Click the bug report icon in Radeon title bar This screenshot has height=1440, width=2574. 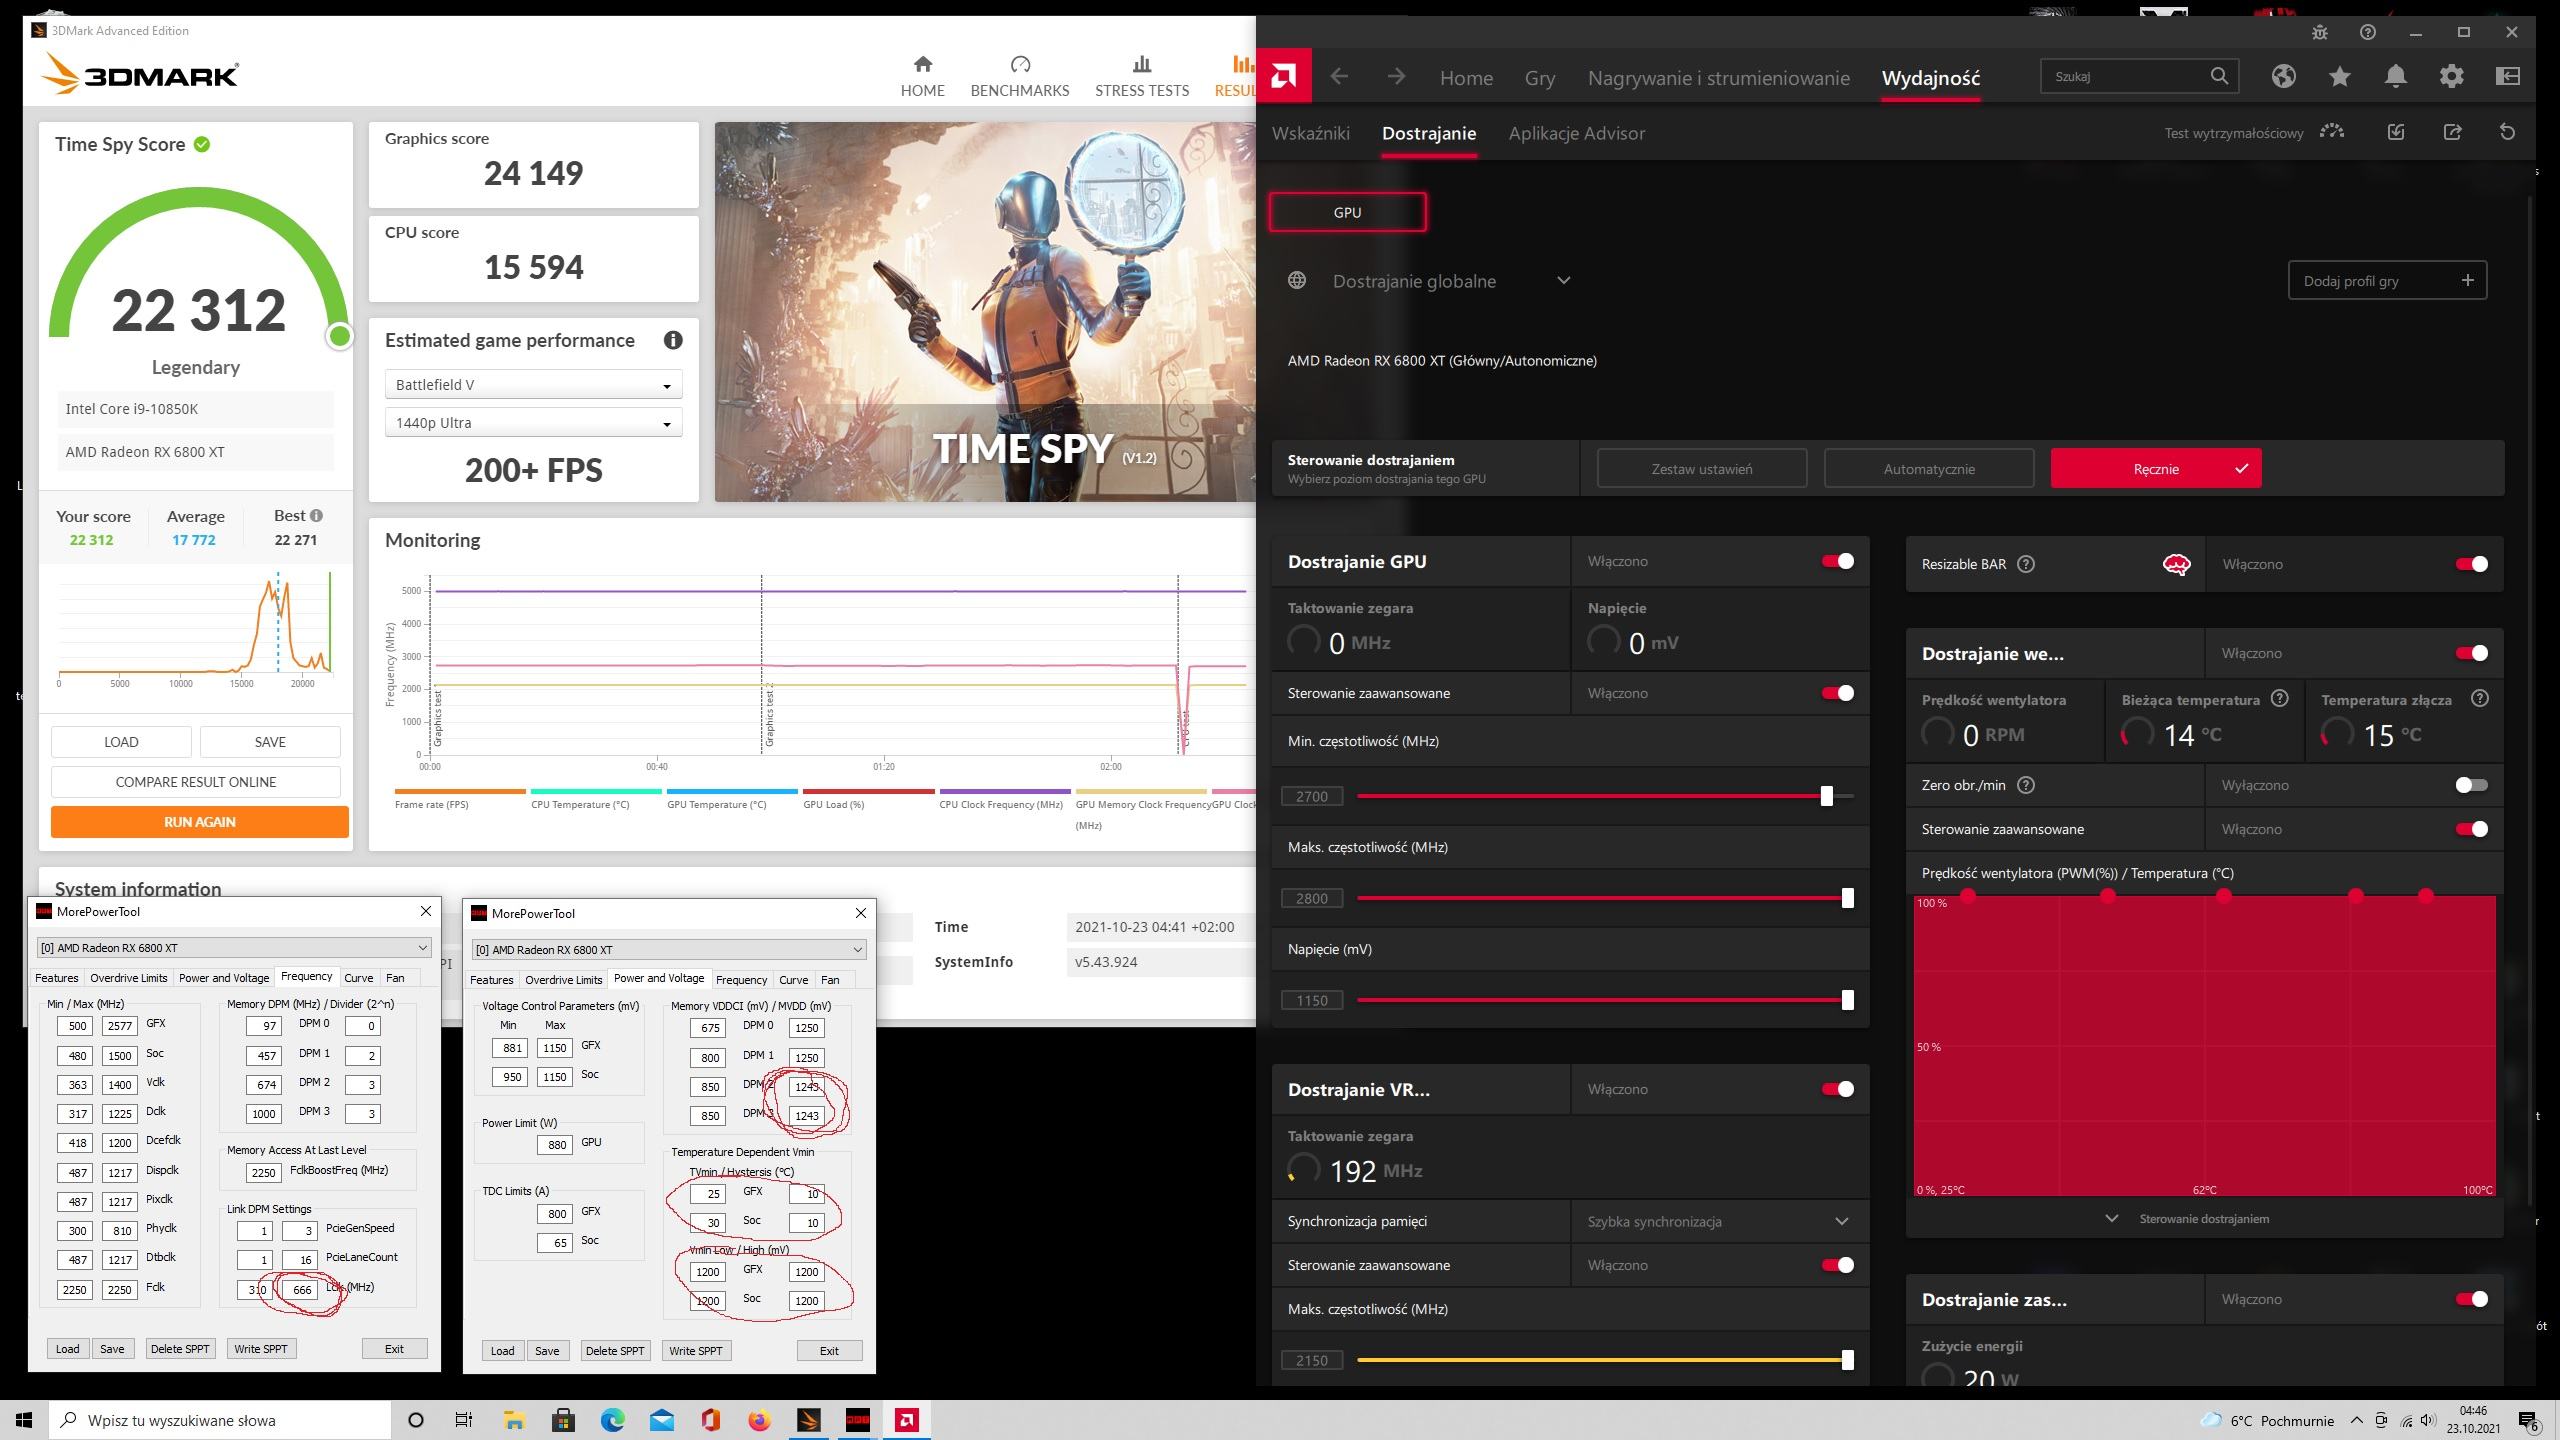(2319, 32)
